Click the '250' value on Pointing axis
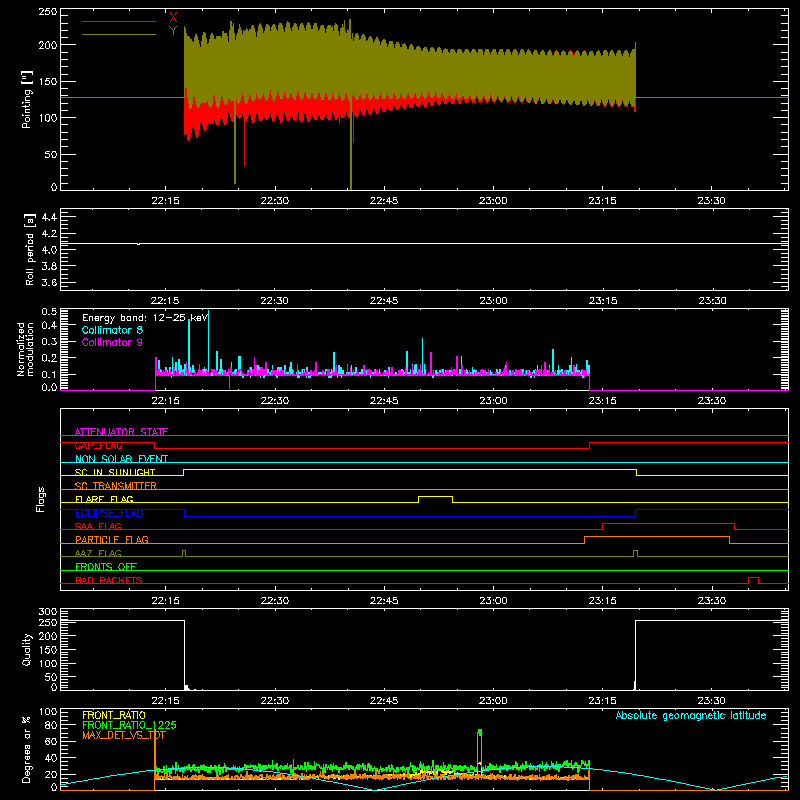Screen dimensions: 800x800 48,12
